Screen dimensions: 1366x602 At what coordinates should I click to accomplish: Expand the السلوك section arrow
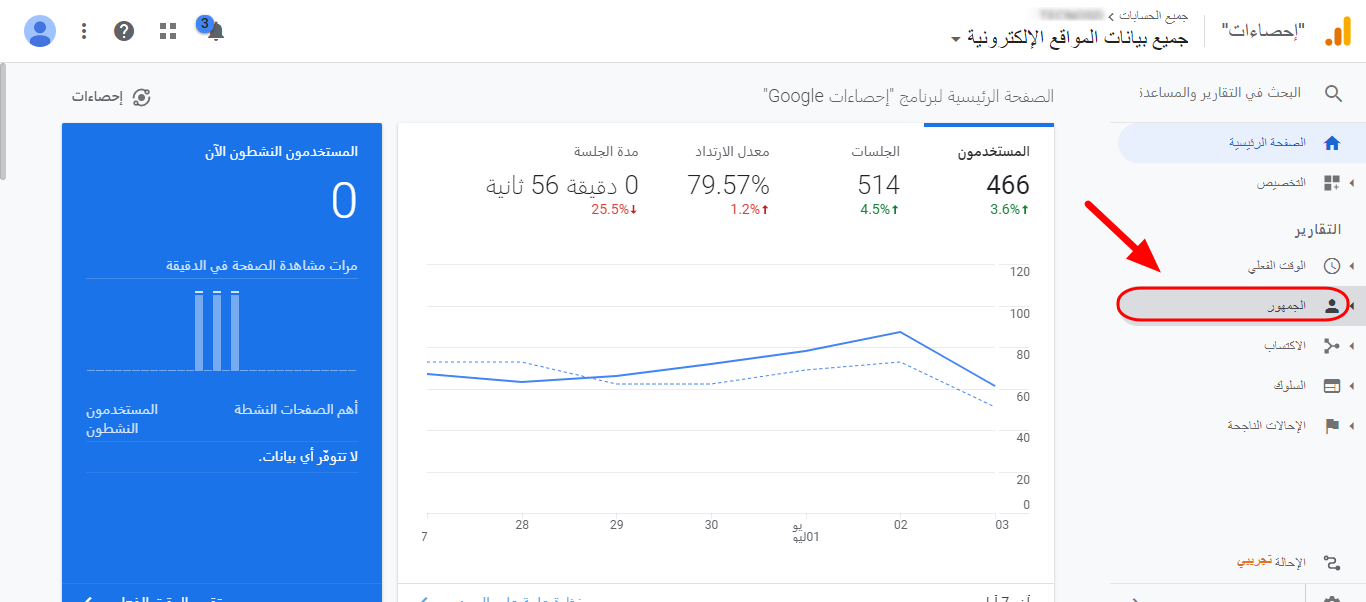click(1352, 386)
